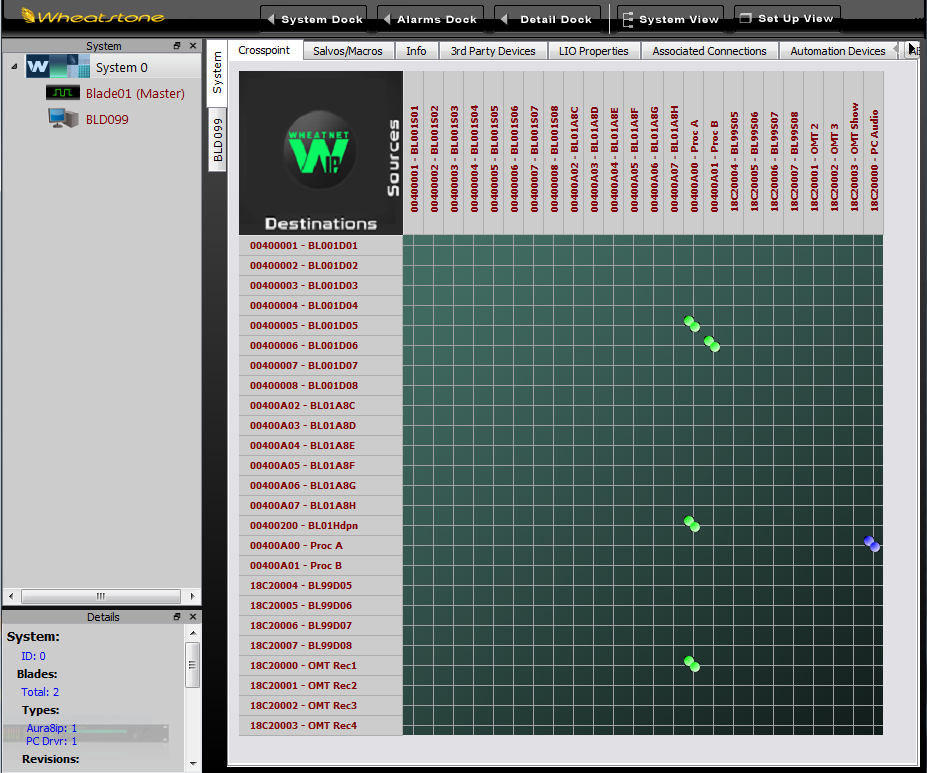Click the Details panel vertical scrollbar thumb

tap(193, 665)
